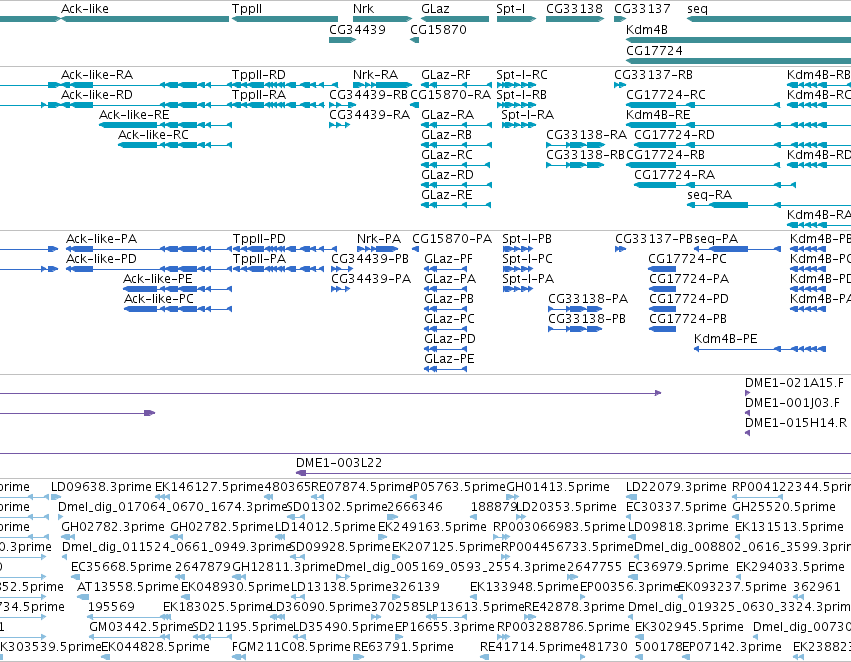Viewport: 851px width, 662px height.
Task: Select protein CG15870-PA
Action: tap(452, 239)
